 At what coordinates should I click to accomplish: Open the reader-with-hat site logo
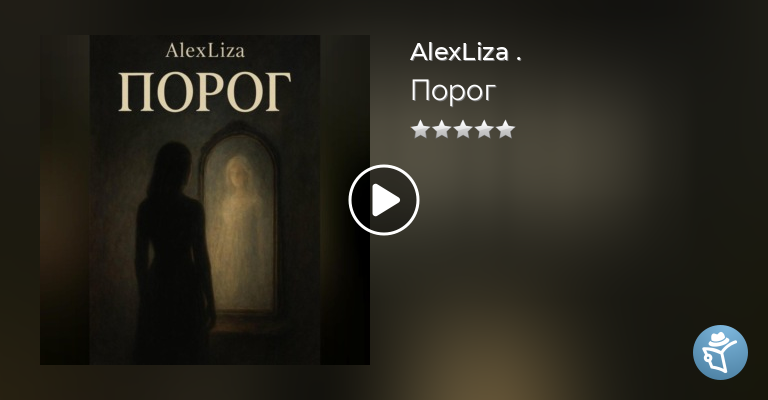click(720, 353)
